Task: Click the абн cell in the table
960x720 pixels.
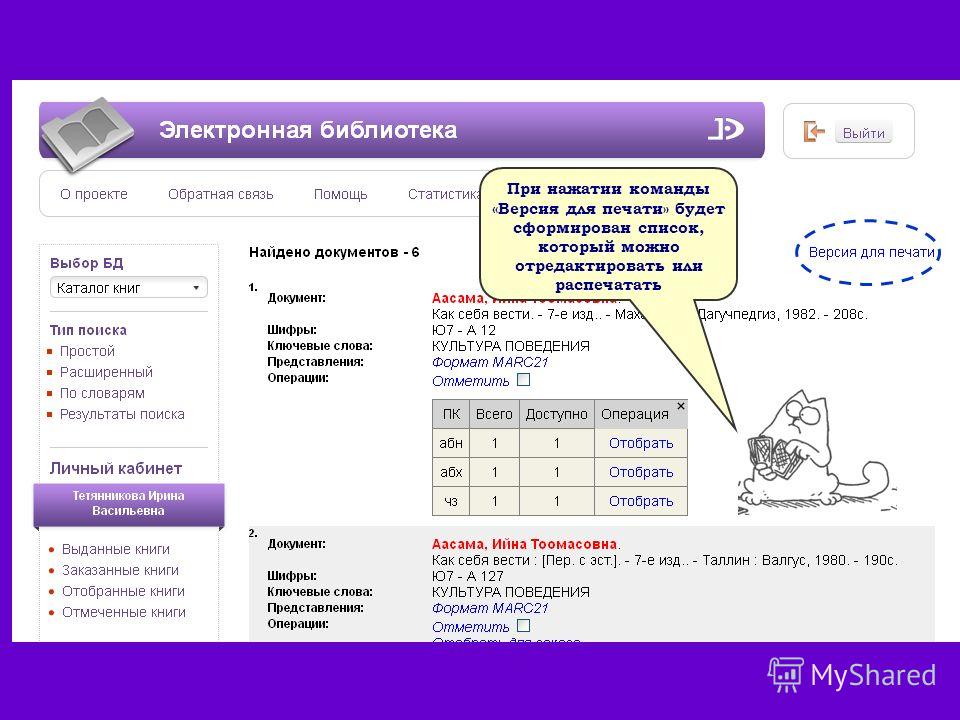Action: pos(451,443)
